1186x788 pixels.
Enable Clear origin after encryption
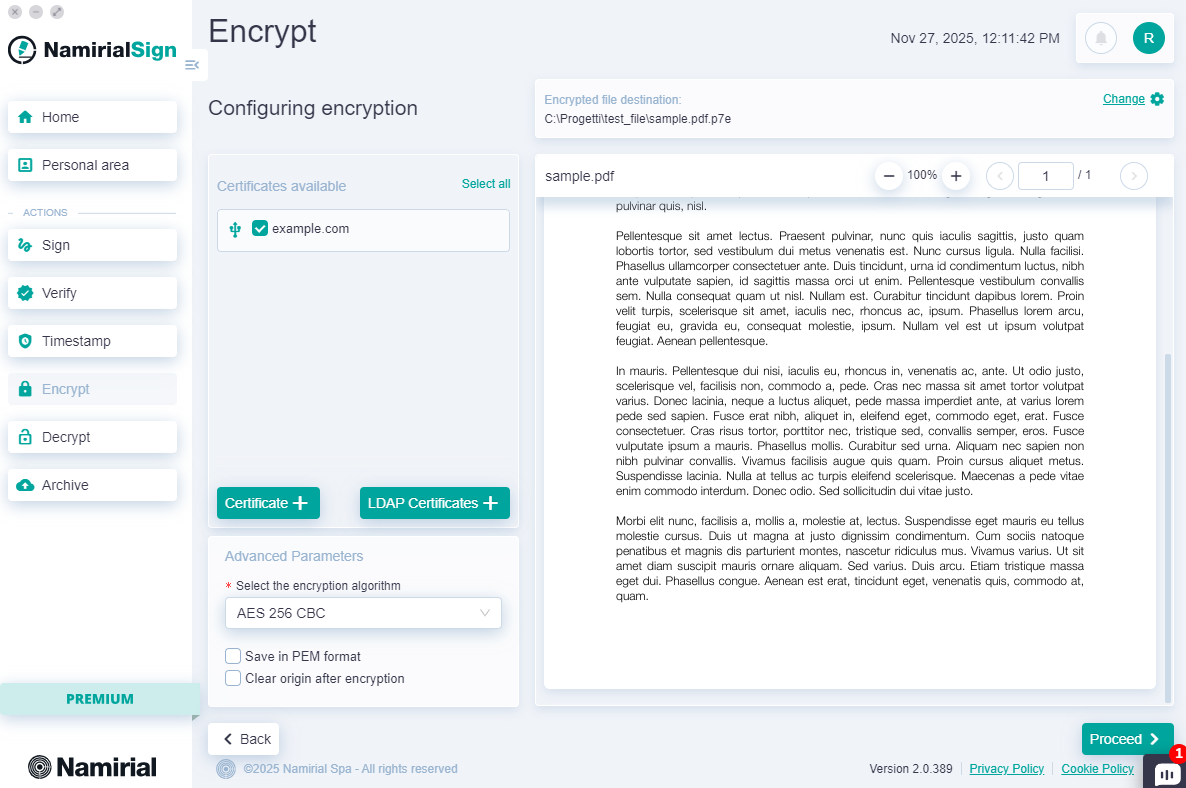pos(233,678)
